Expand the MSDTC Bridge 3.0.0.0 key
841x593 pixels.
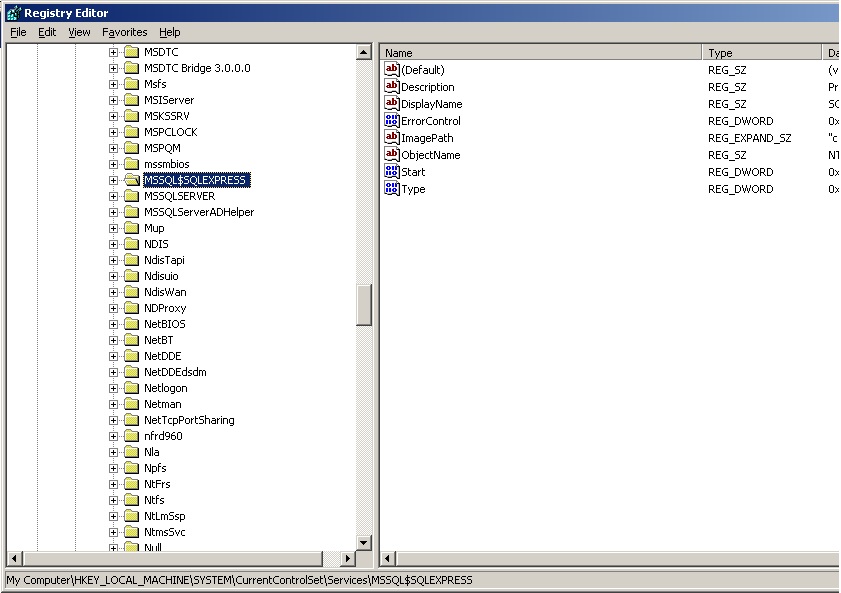113,68
